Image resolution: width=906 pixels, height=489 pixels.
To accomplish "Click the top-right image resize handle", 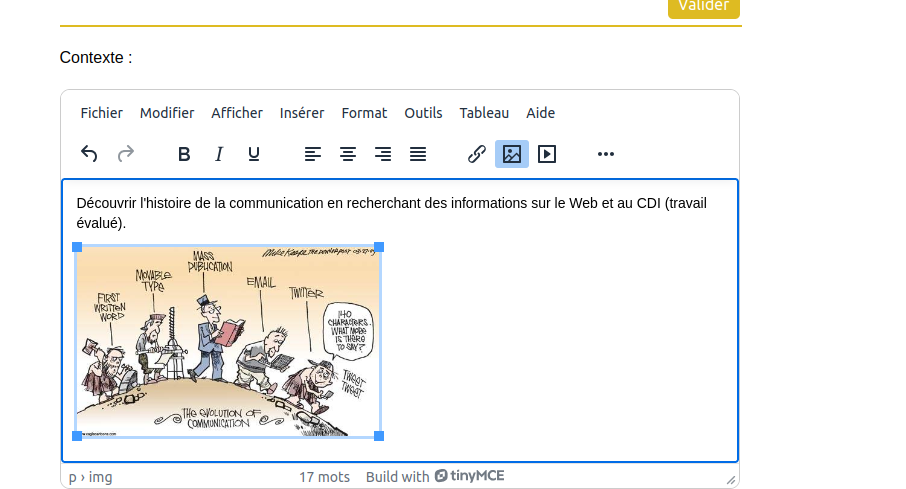I will pyautogui.click(x=379, y=247).
